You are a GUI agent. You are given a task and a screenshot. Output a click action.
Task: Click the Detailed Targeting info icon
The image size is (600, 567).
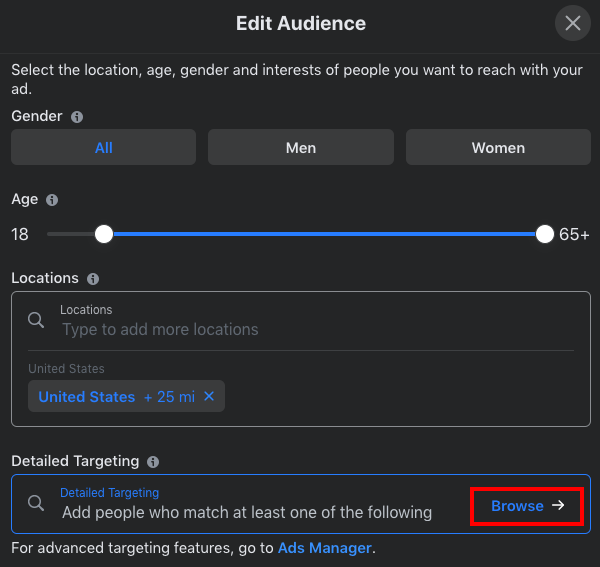(x=153, y=462)
